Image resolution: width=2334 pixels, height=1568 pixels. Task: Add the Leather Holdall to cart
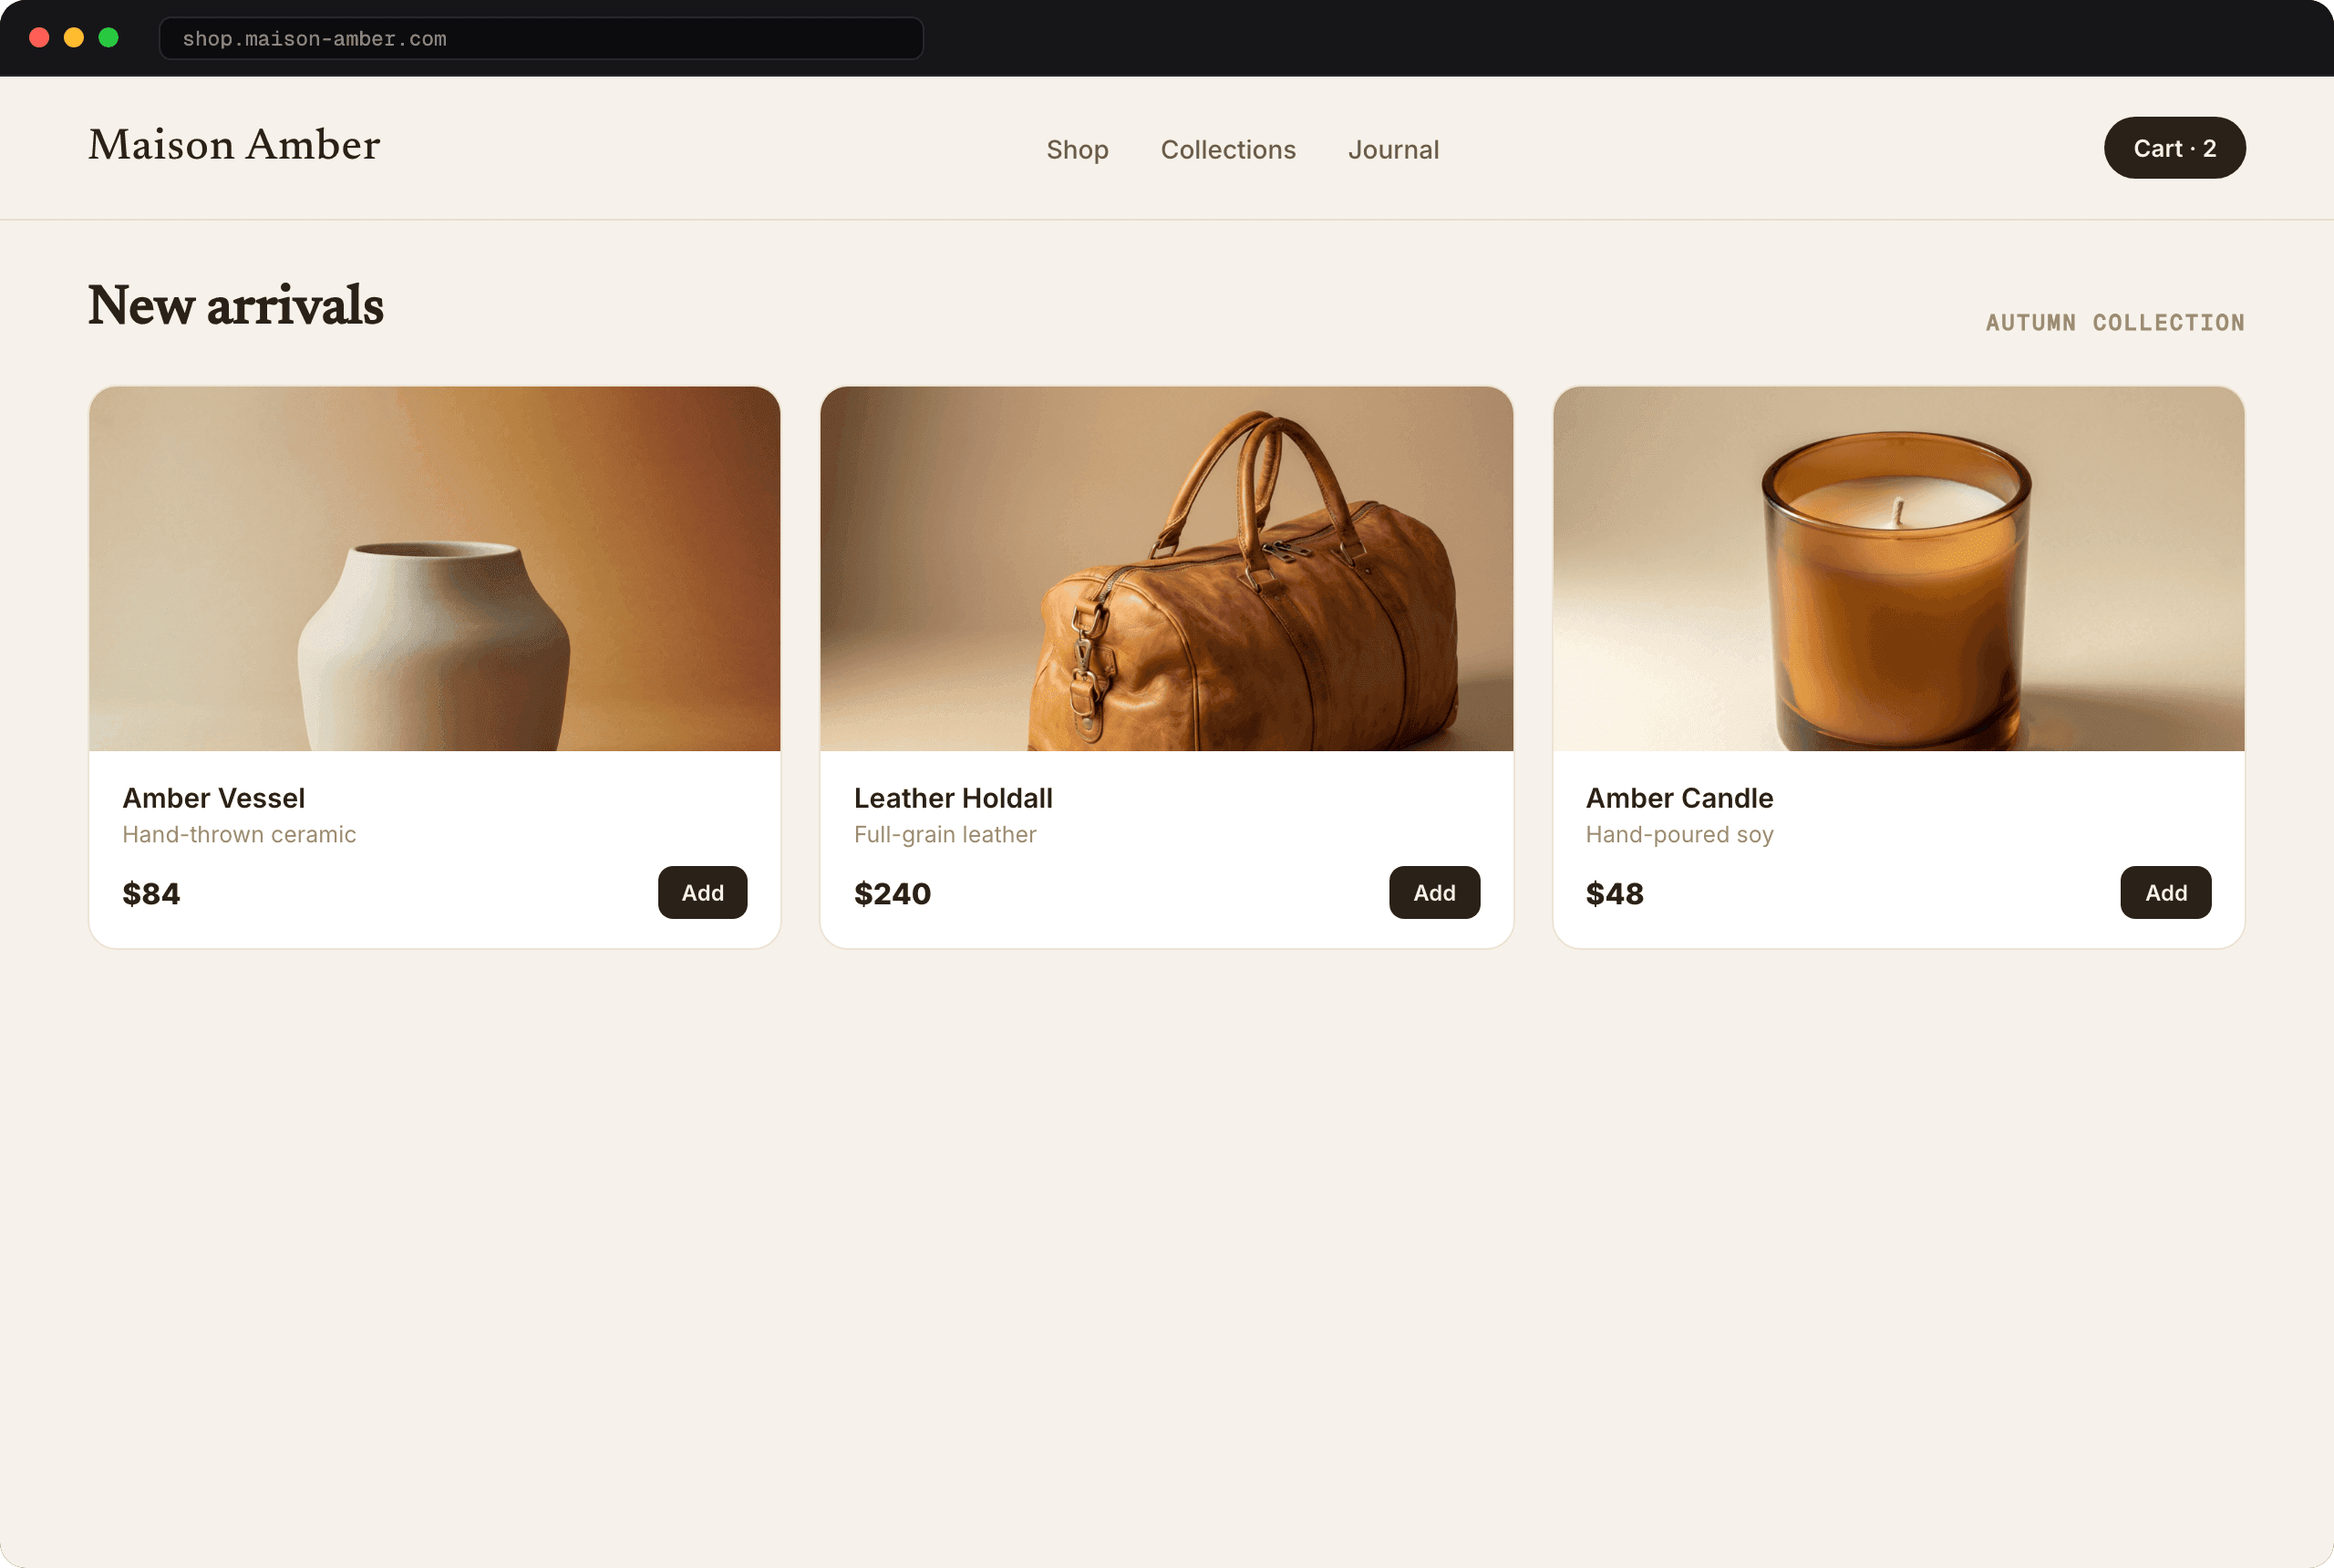coord(1434,892)
